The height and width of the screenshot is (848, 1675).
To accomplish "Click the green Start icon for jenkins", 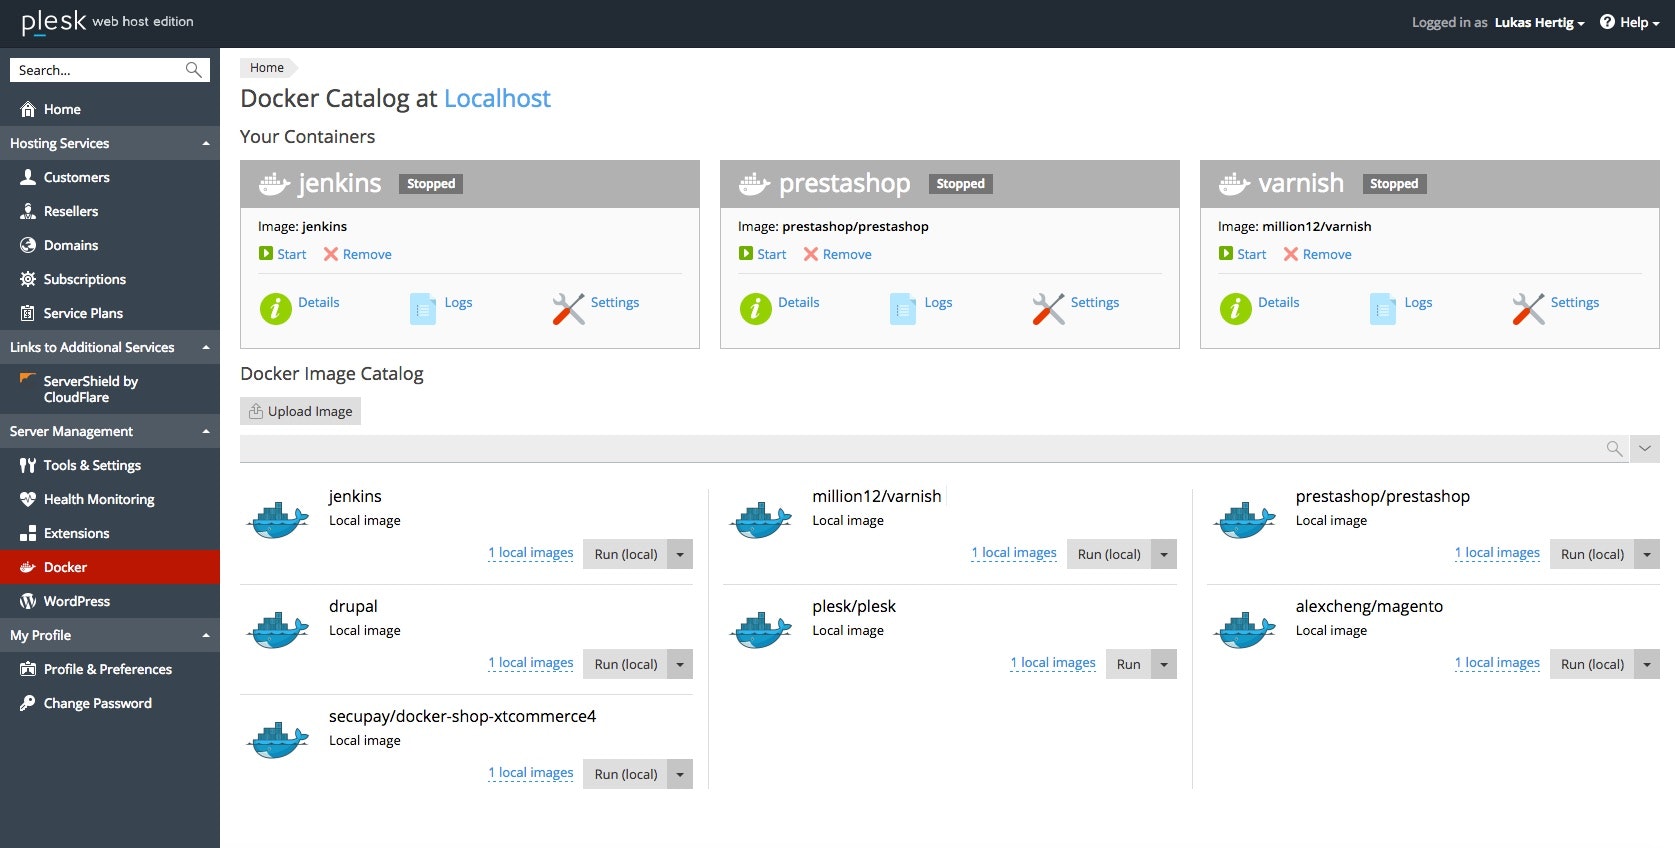I will point(266,254).
